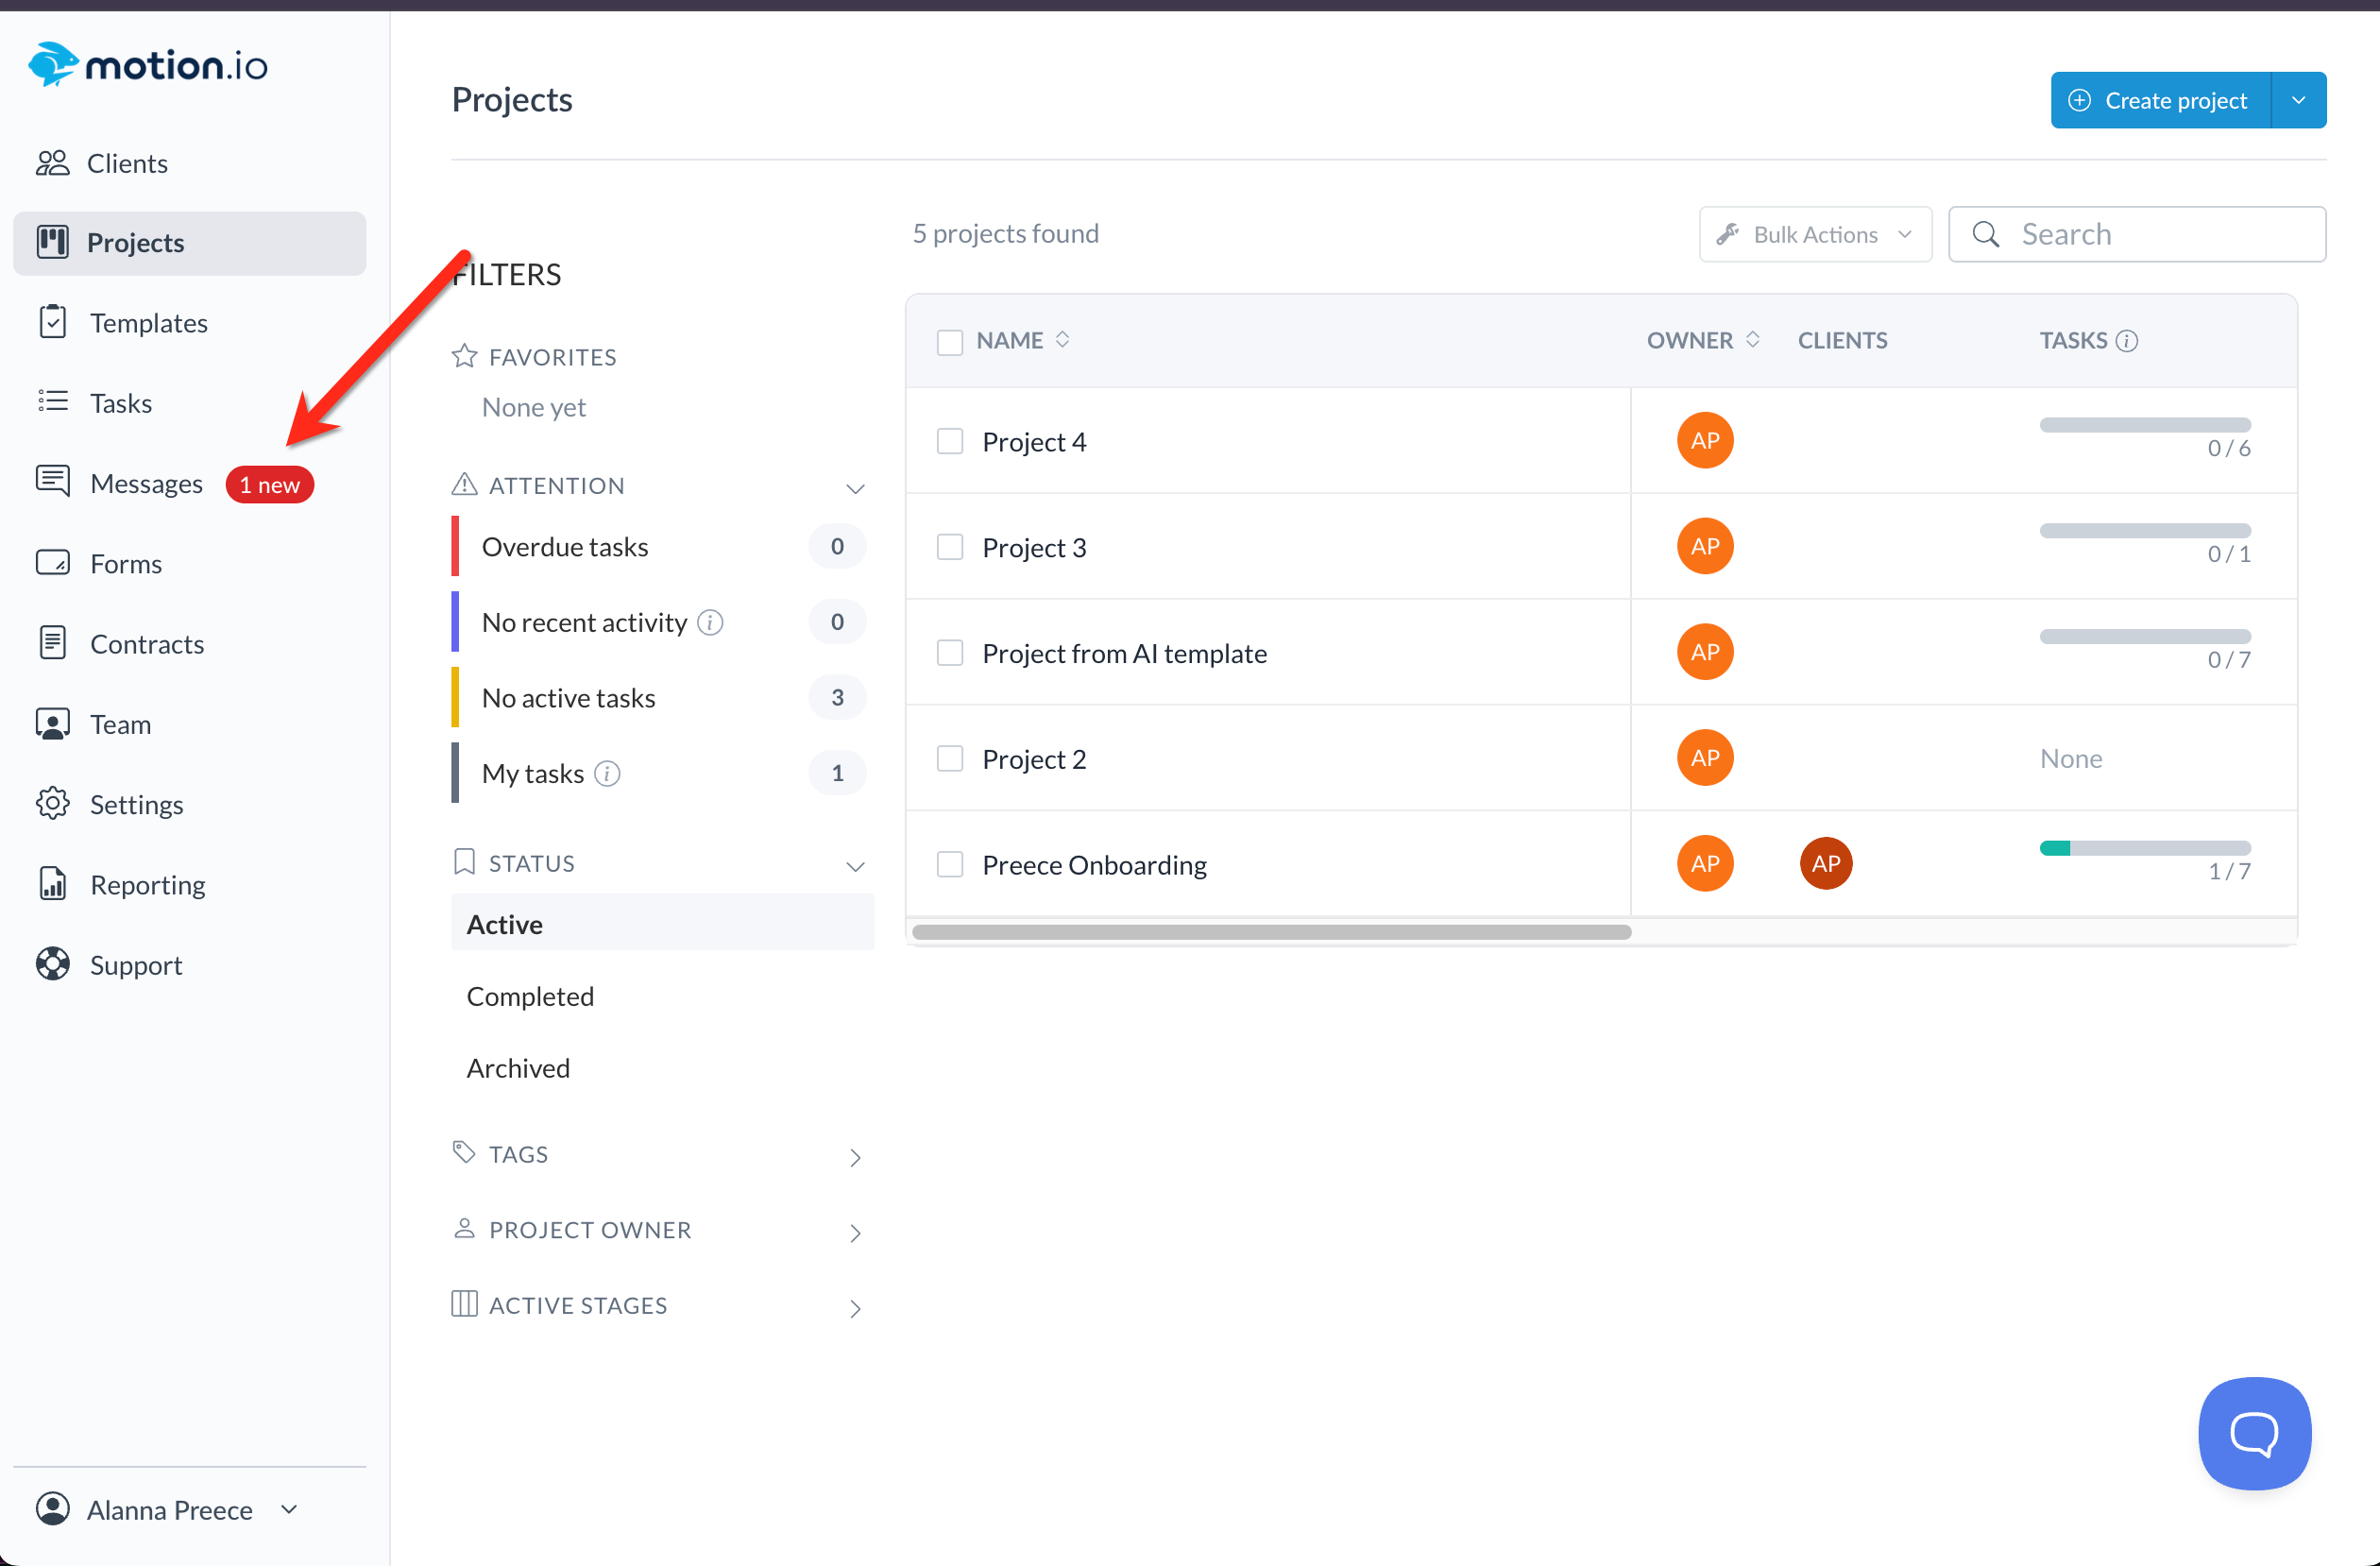Open the chat bubble widget

pos(2254,1433)
